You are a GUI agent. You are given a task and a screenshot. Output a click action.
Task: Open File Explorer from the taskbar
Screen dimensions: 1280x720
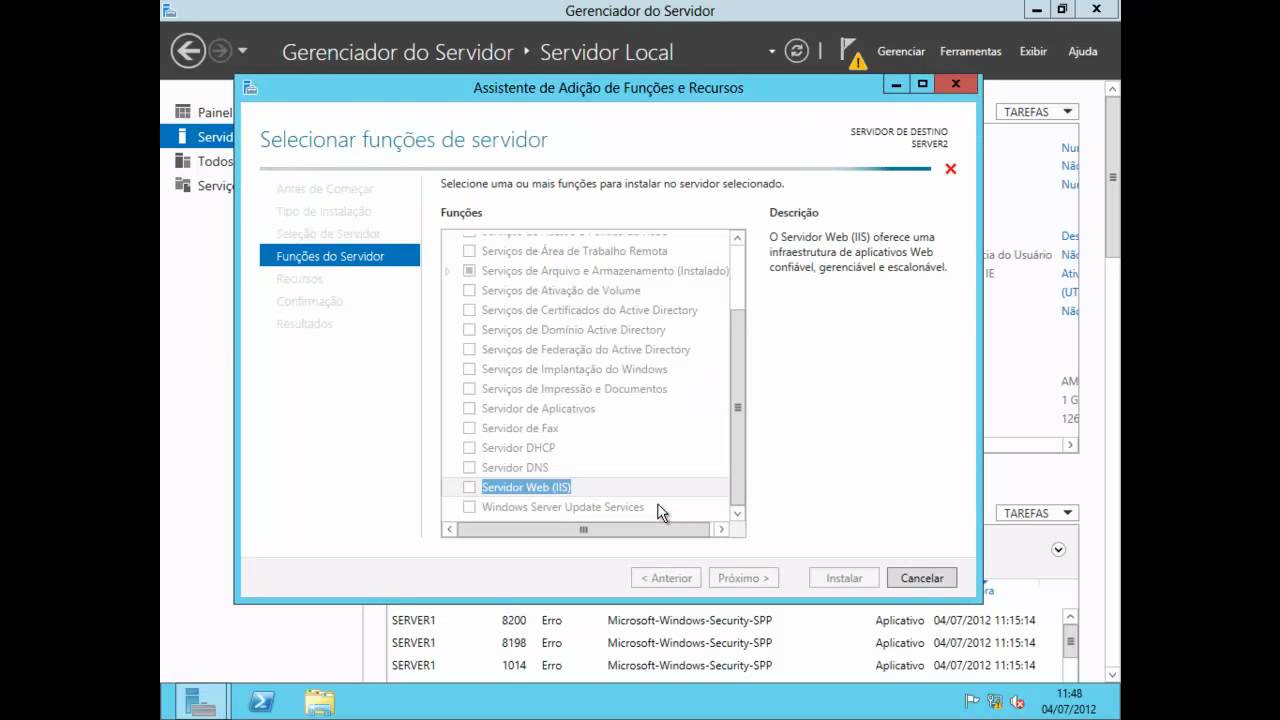click(319, 701)
